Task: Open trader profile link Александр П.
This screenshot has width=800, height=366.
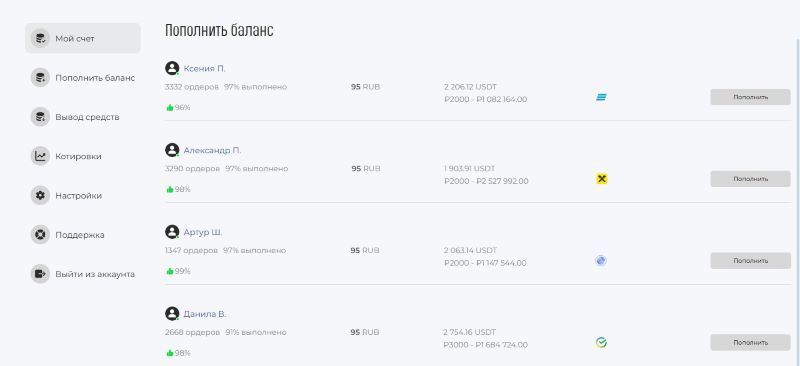Action: click(x=212, y=151)
